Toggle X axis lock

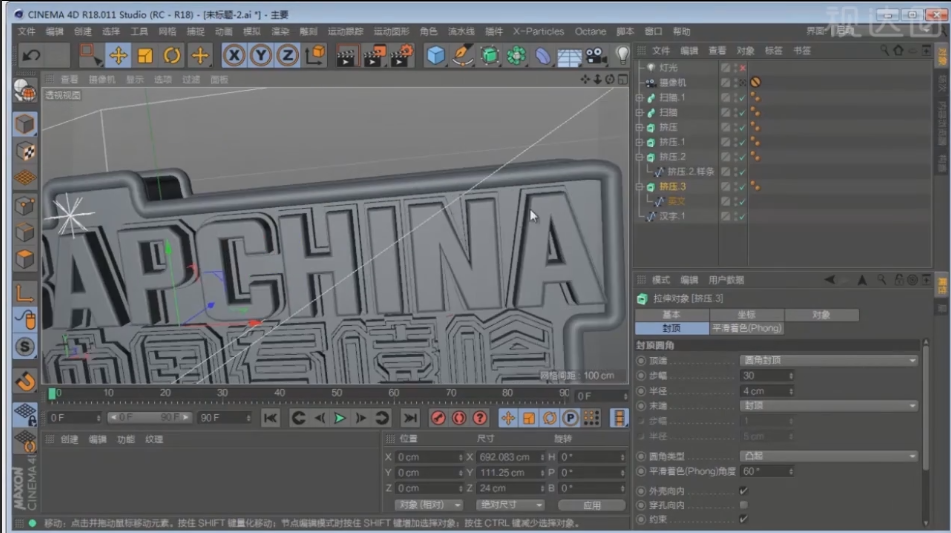234,56
